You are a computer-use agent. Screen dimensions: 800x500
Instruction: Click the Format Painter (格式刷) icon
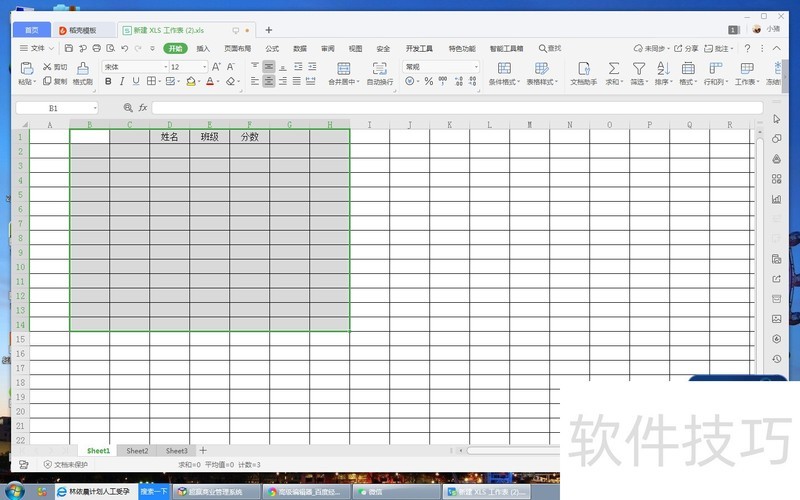click(82, 68)
